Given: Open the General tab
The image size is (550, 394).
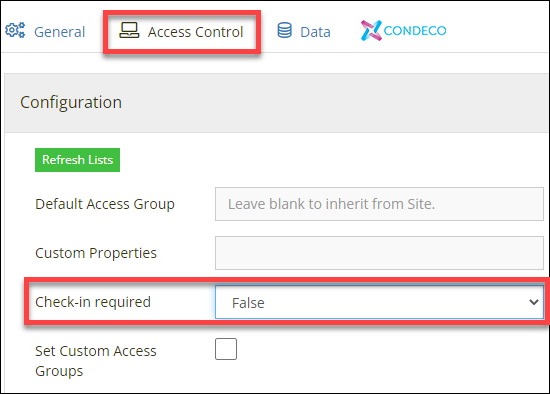Looking at the screenshot, I should coord(60,32).
